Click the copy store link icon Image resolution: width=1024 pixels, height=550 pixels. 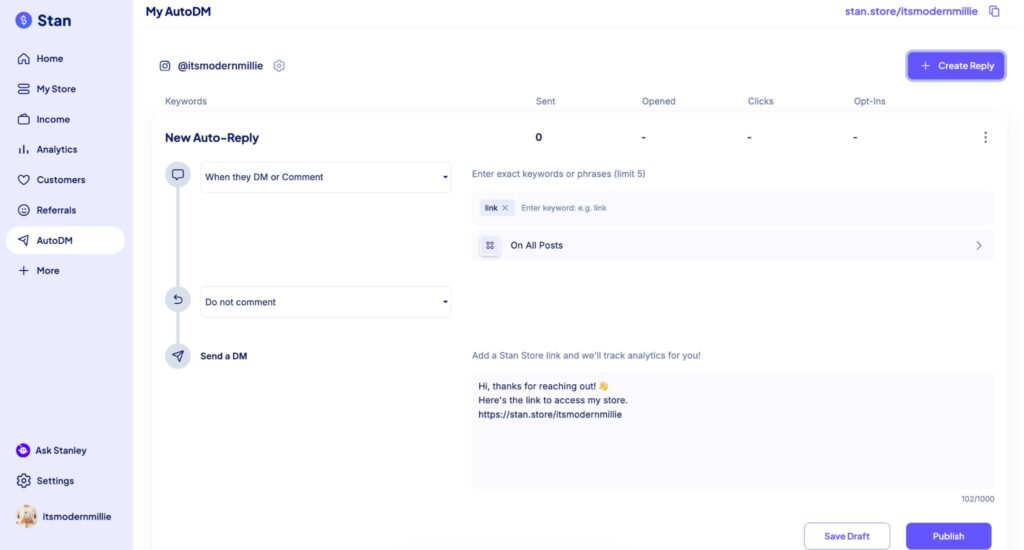pyautogui.click(x=994, y=11)
